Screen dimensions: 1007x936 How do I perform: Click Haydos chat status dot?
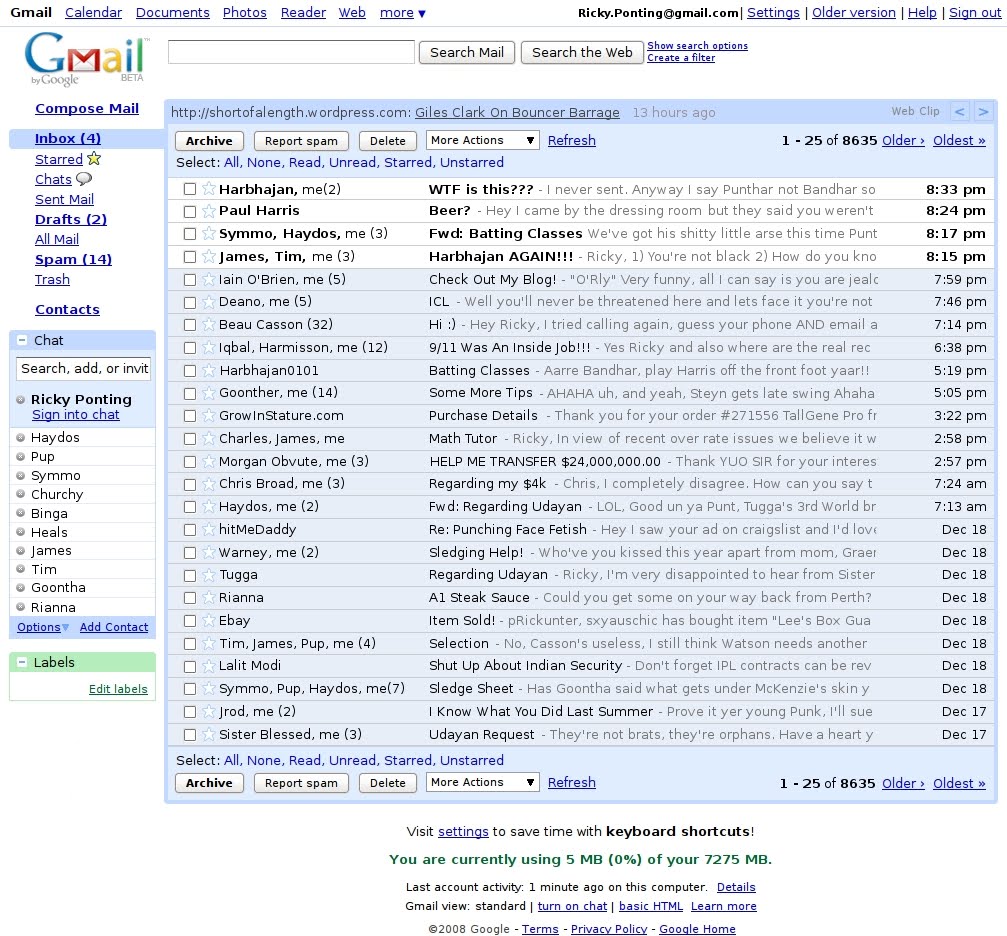pos(21,437)
